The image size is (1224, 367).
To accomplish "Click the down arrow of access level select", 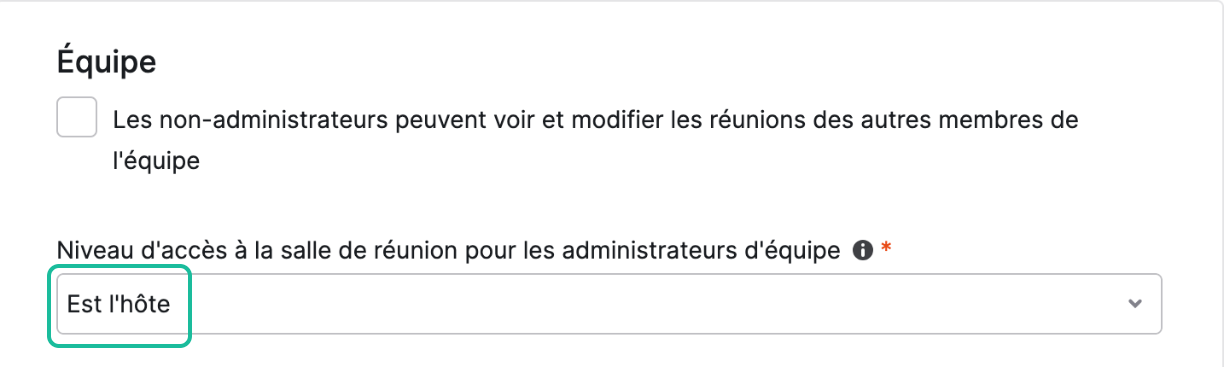I will click(1134, 303).
